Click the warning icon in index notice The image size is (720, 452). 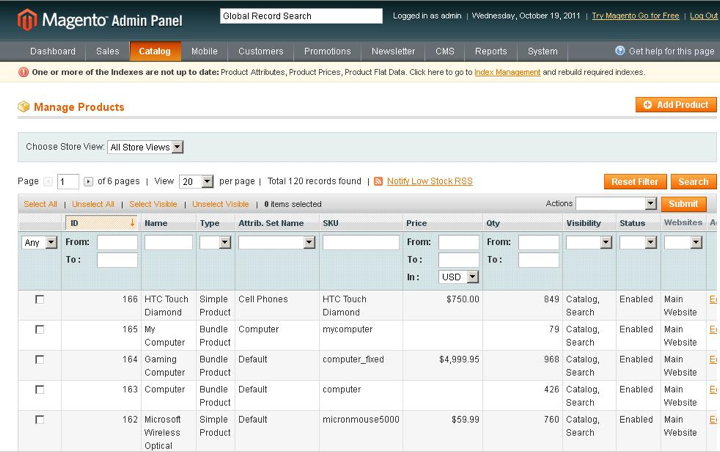click(24, 73)
